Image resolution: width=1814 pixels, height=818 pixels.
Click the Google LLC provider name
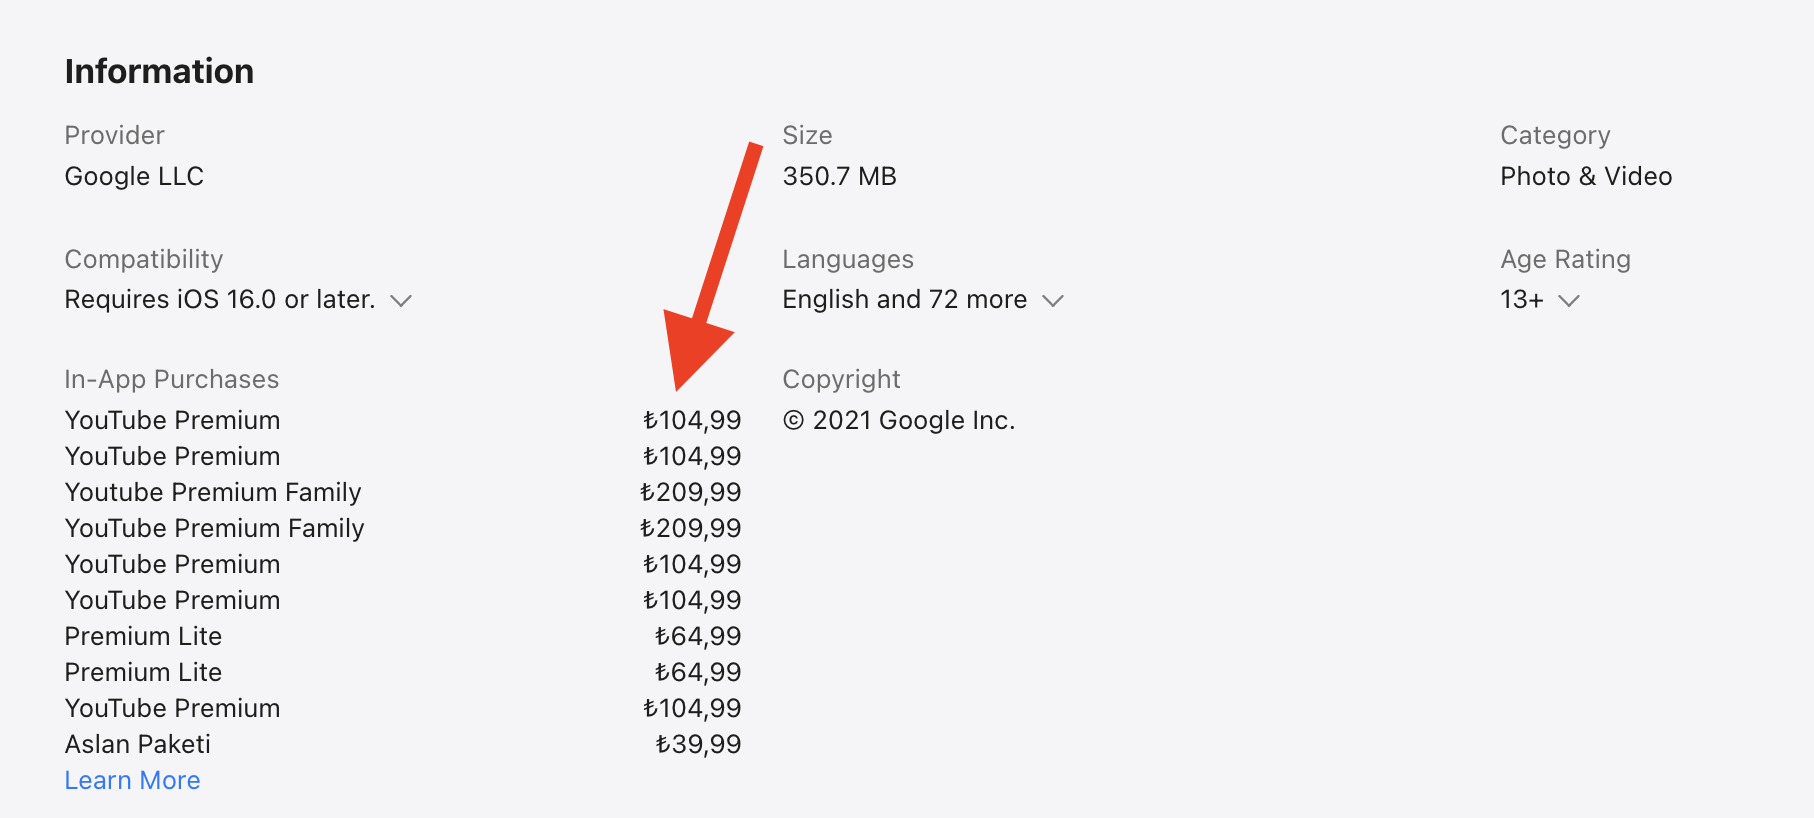[134, 176]
